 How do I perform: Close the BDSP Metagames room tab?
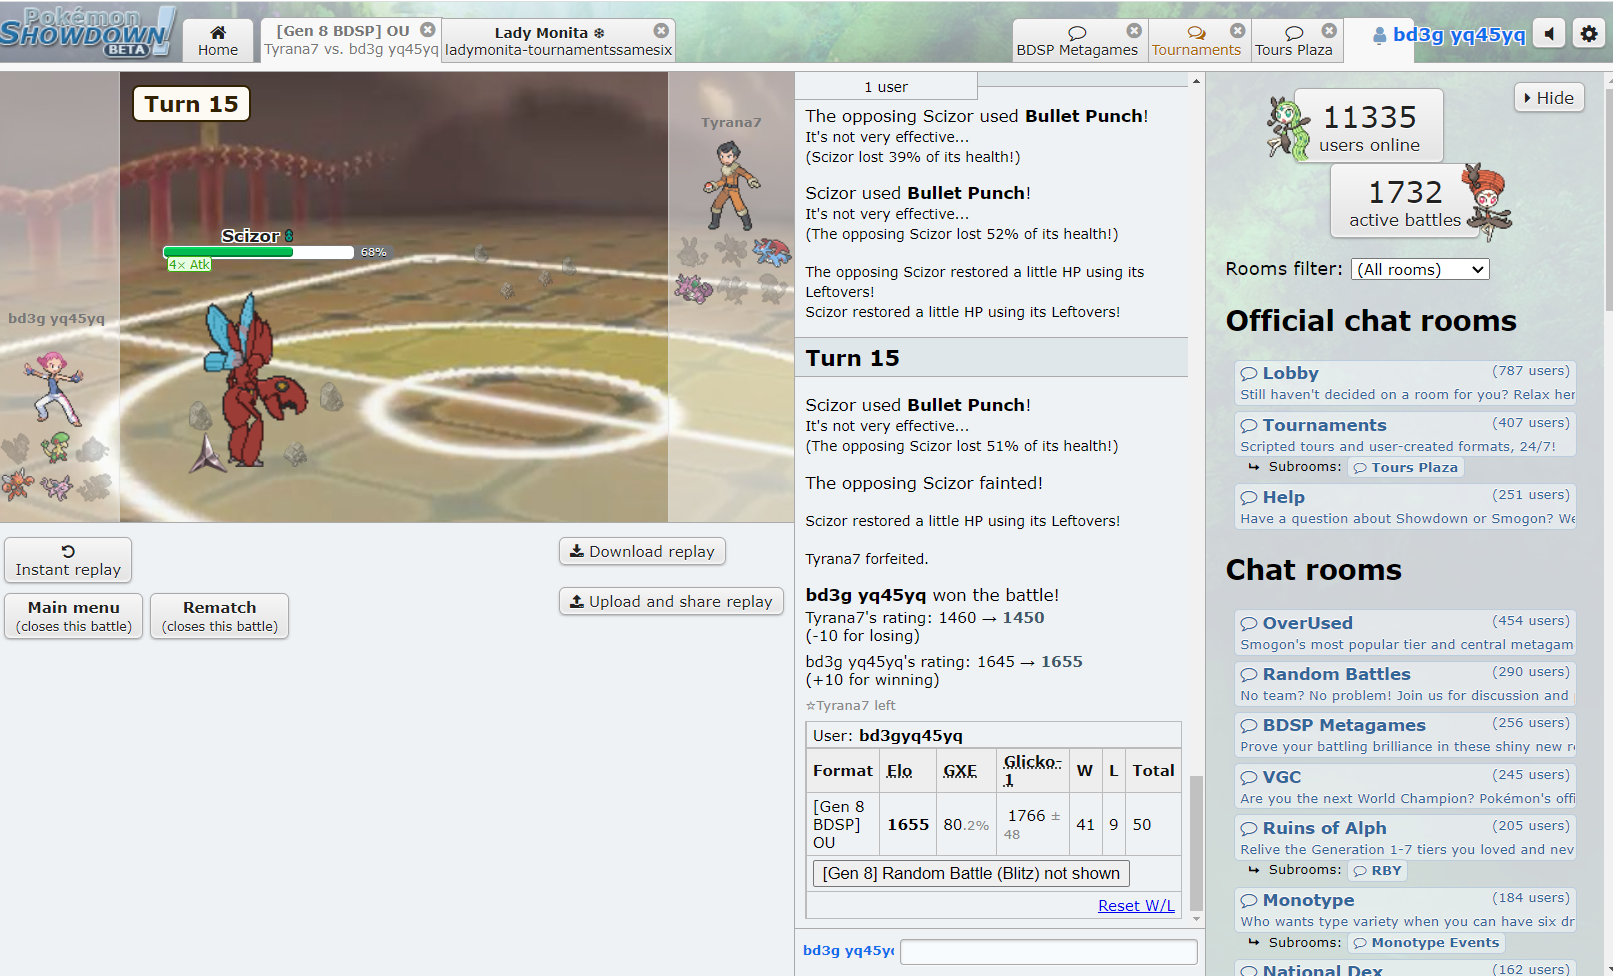click(1134, 31)
